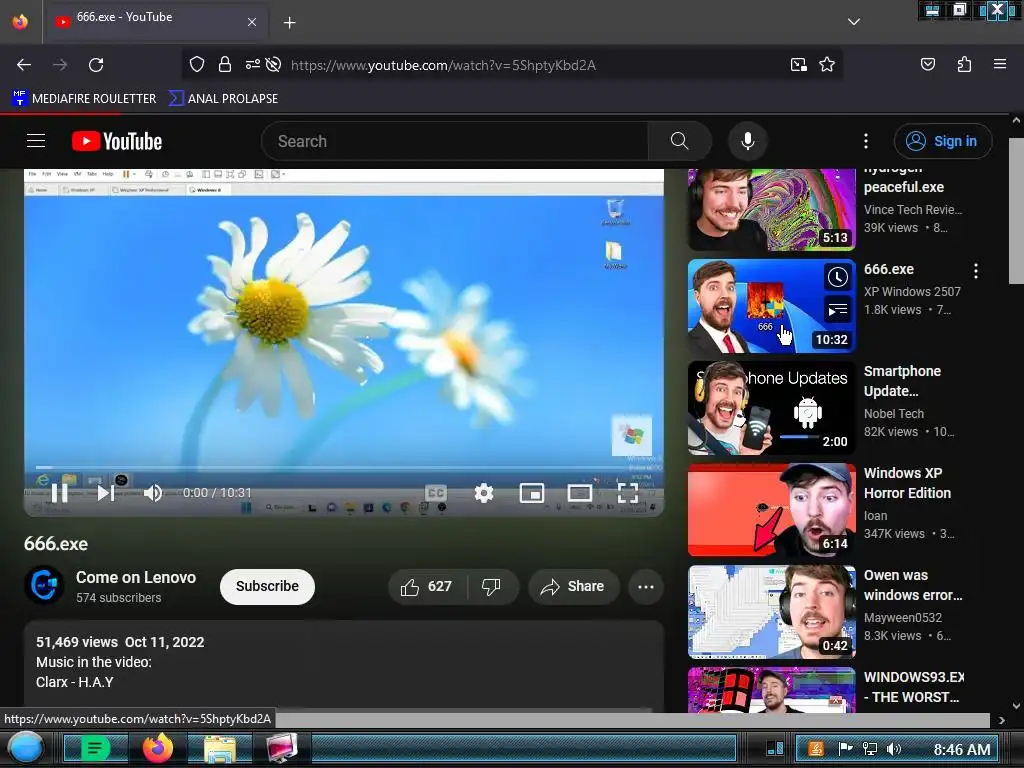Focus the YouTube Search field
The width and height of the screenshot is (1024, 768).
[x=455, y=141]
